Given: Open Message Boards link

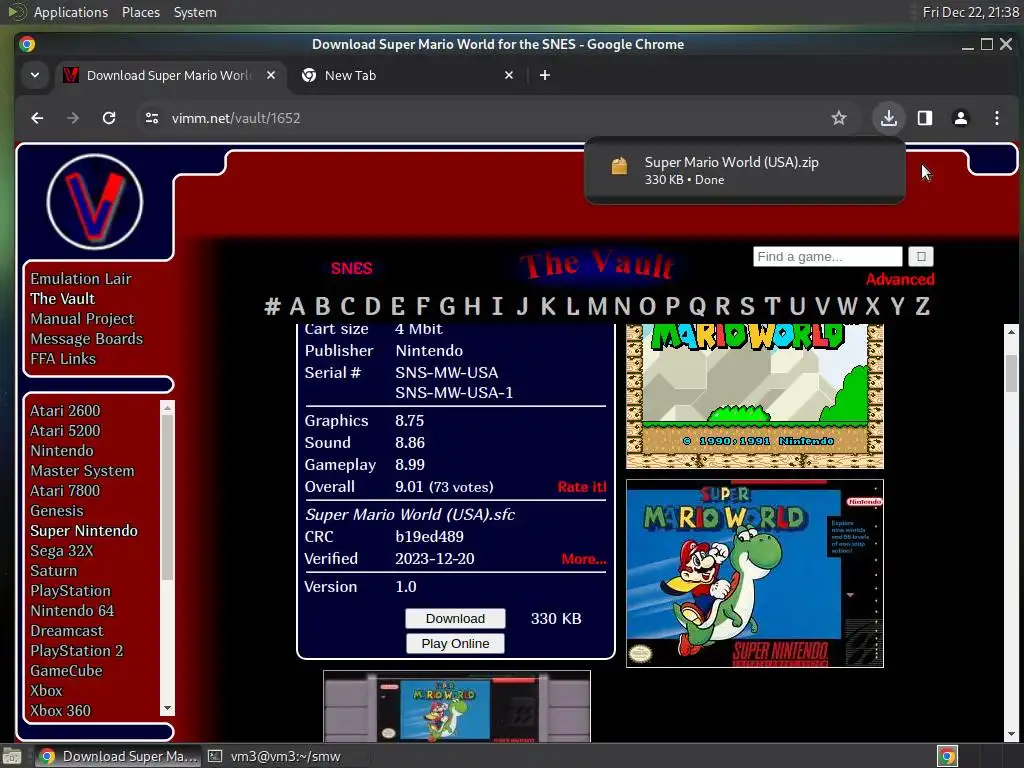Looking at the screenshot, I should tap(86, 339).
